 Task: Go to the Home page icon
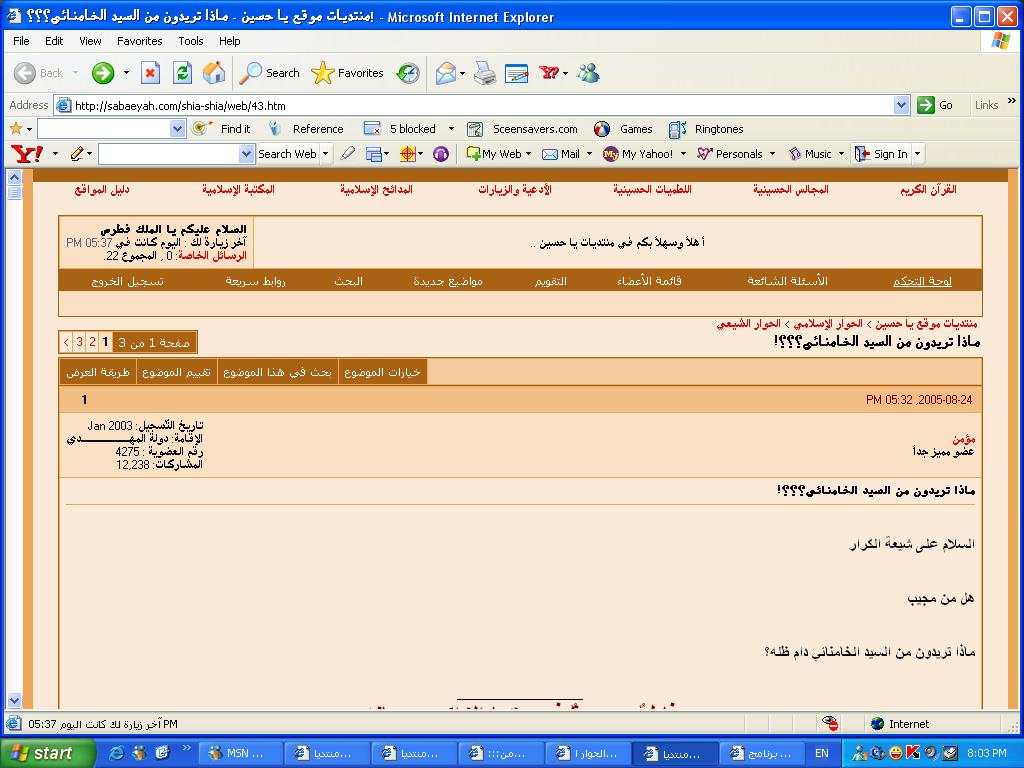[214, 73]
